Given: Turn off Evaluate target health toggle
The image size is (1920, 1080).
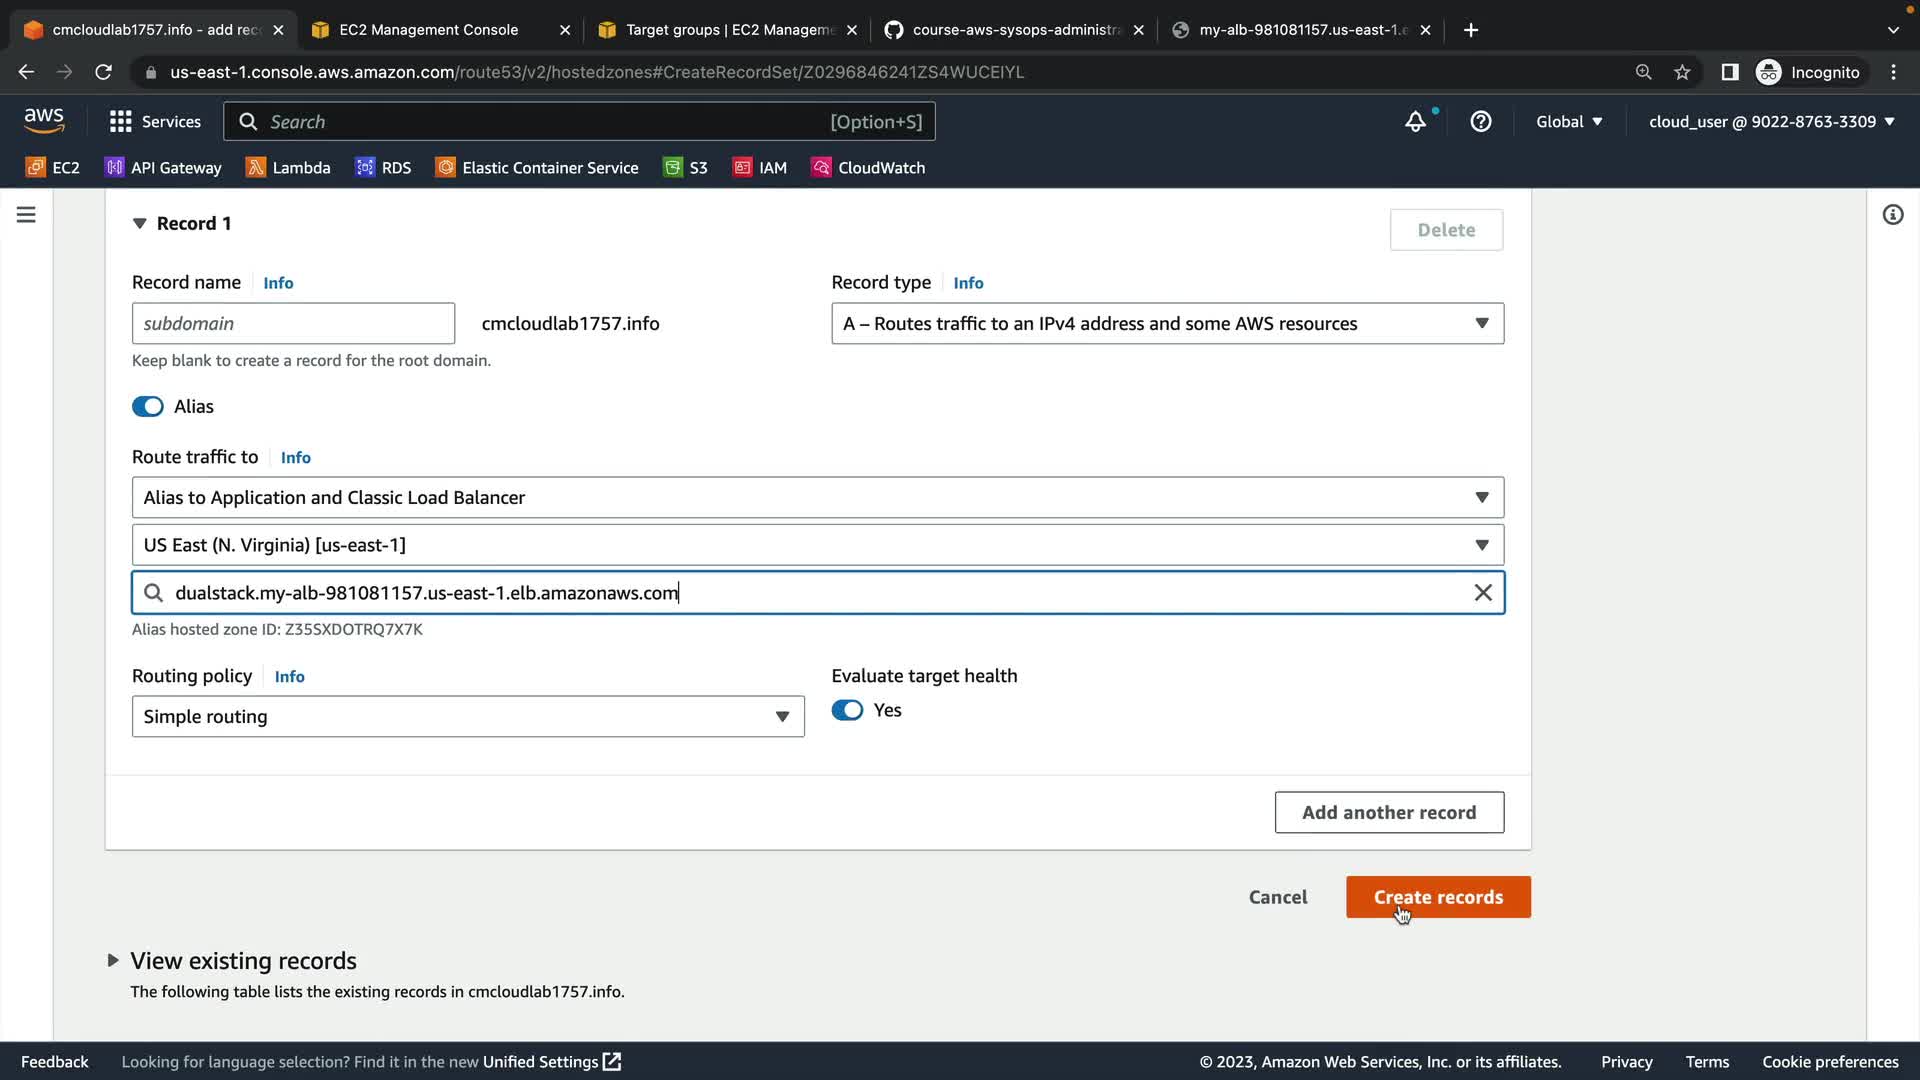Looking at the screenshot, I should [847, 710].
